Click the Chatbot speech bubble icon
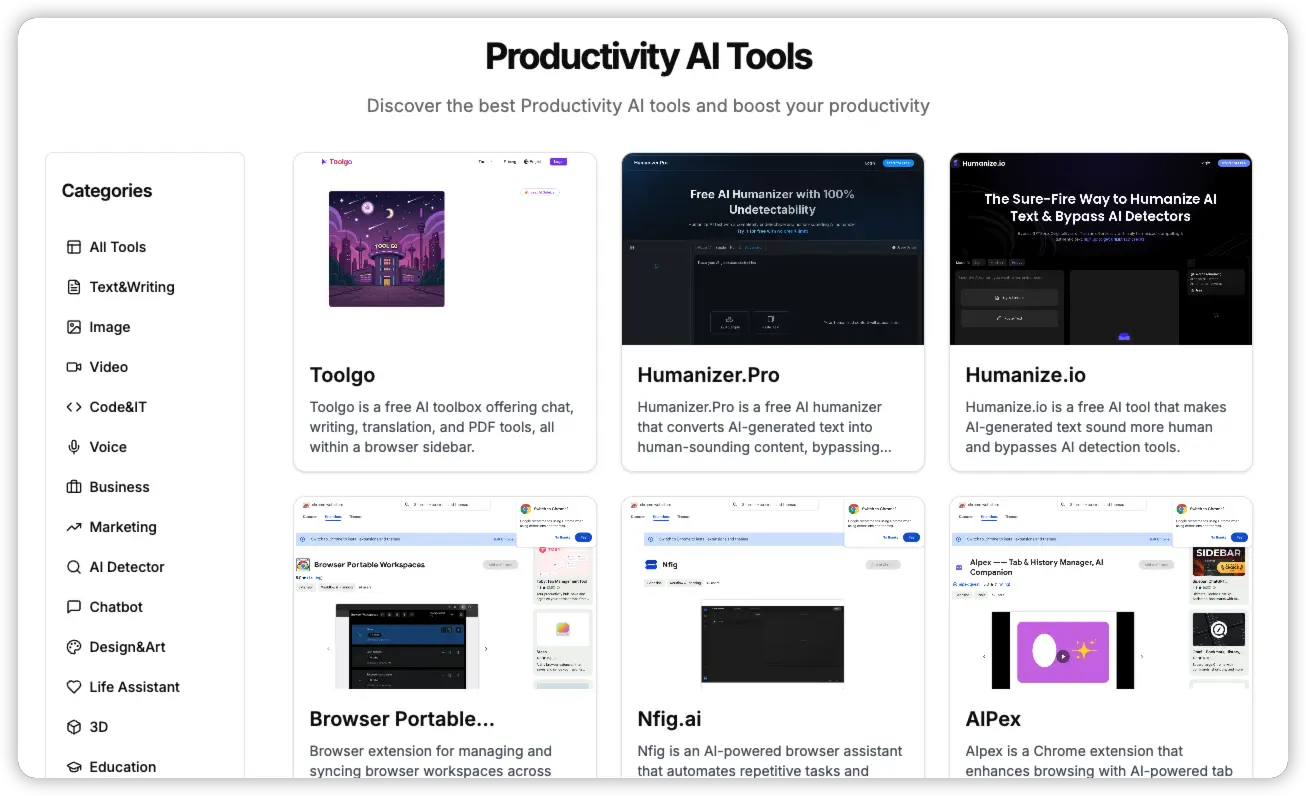Viewport: 1306px width, 796px height. click(74, 607)
